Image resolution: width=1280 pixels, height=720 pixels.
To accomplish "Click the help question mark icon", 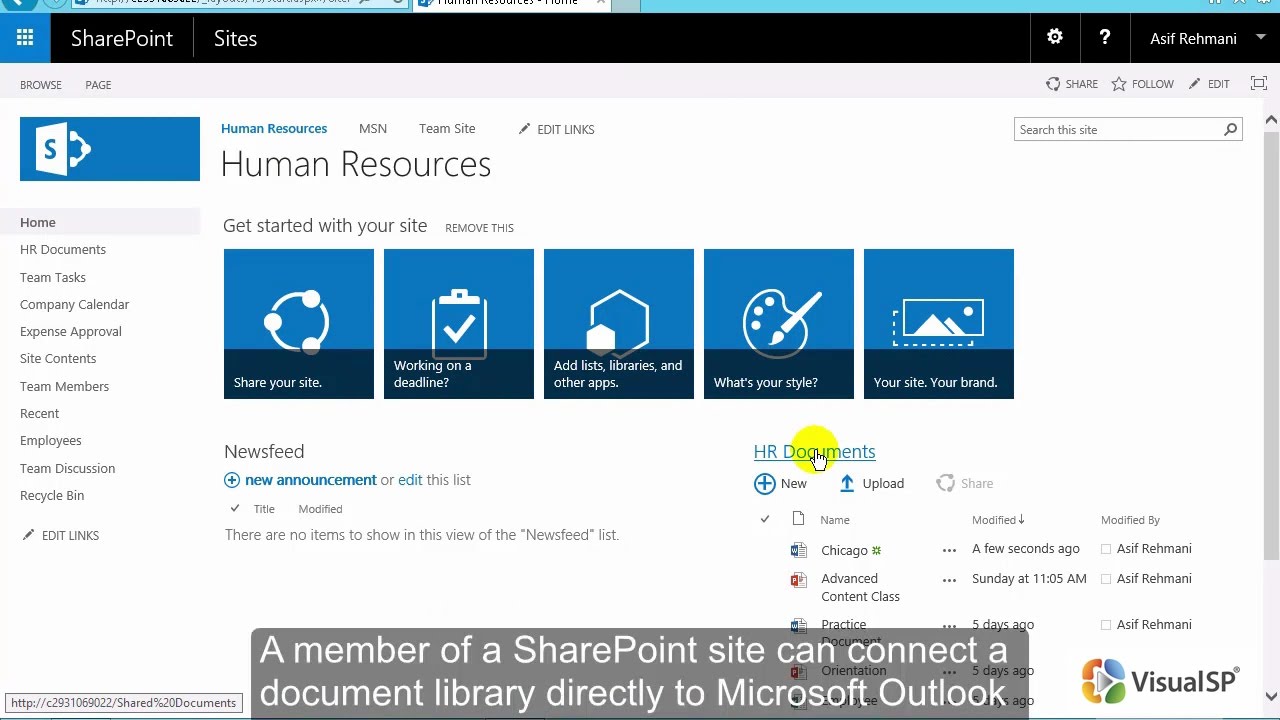I will point(1105,38).
